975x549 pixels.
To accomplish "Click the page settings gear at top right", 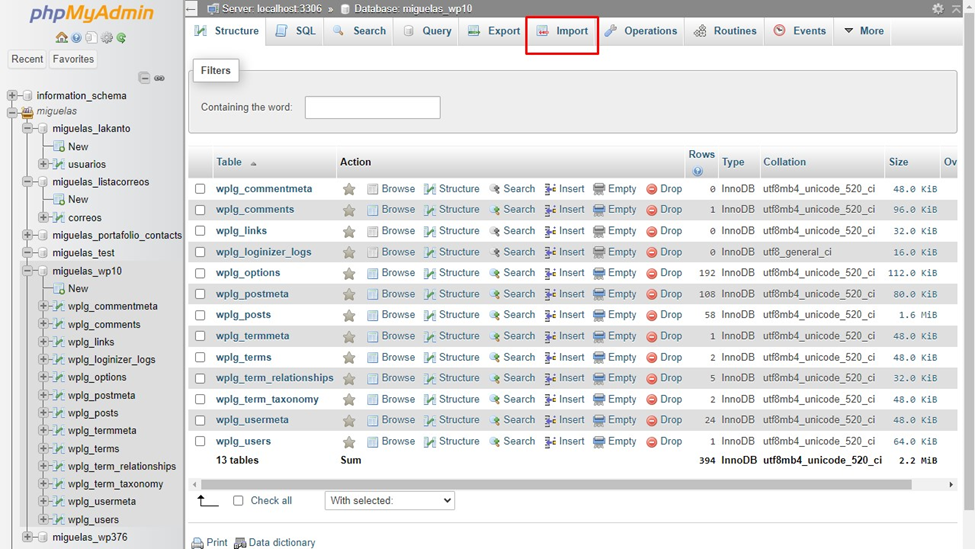I will 938,9.
